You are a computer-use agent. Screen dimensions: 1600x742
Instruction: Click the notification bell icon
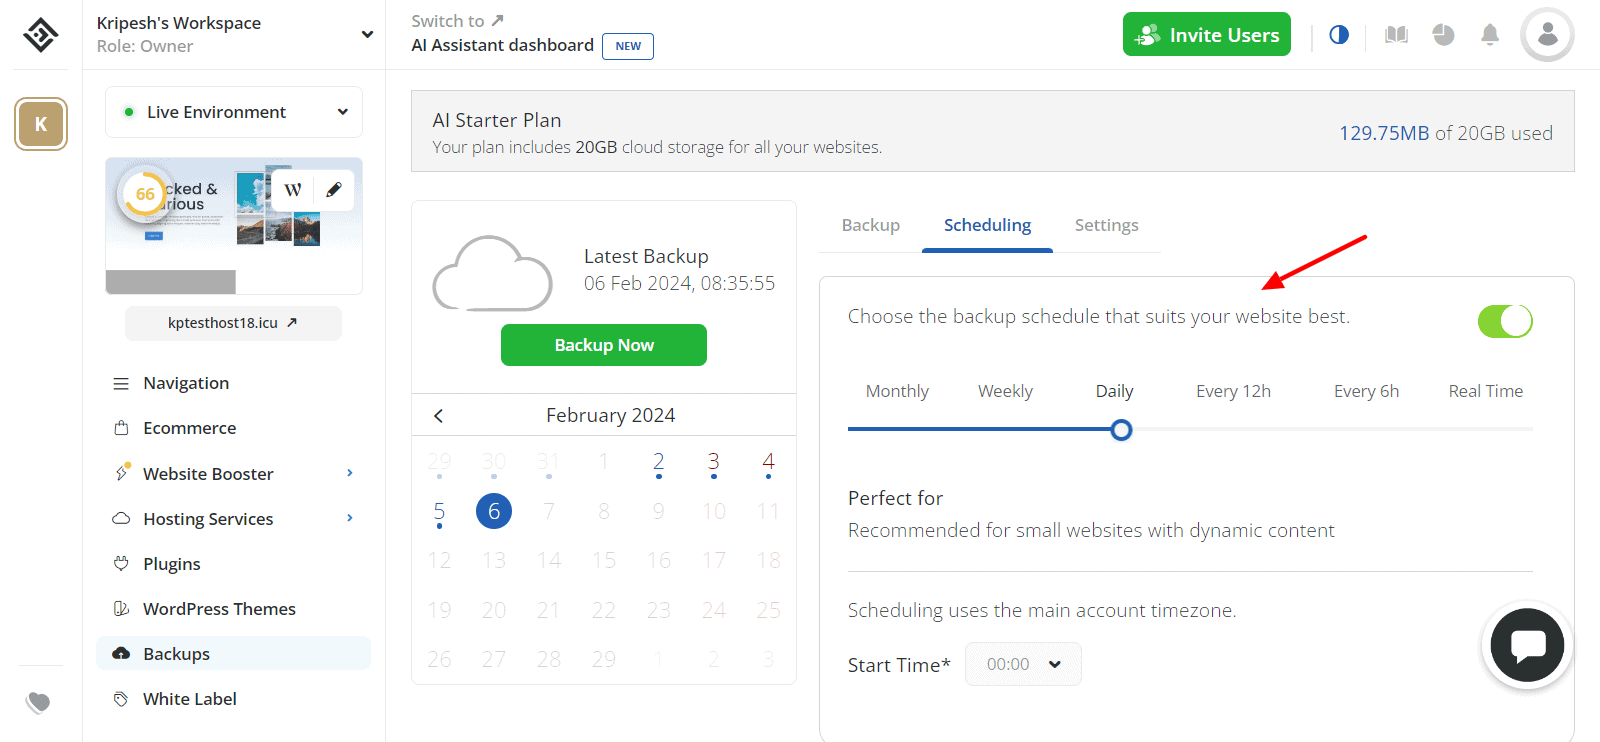[x=1489, y=35]
